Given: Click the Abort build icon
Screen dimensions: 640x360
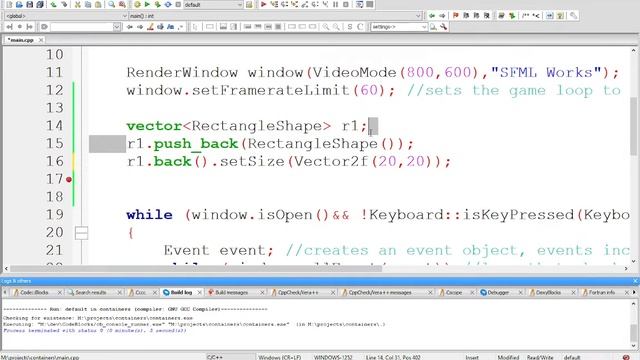Looking at the screenshot, I should tap(178, 4).
